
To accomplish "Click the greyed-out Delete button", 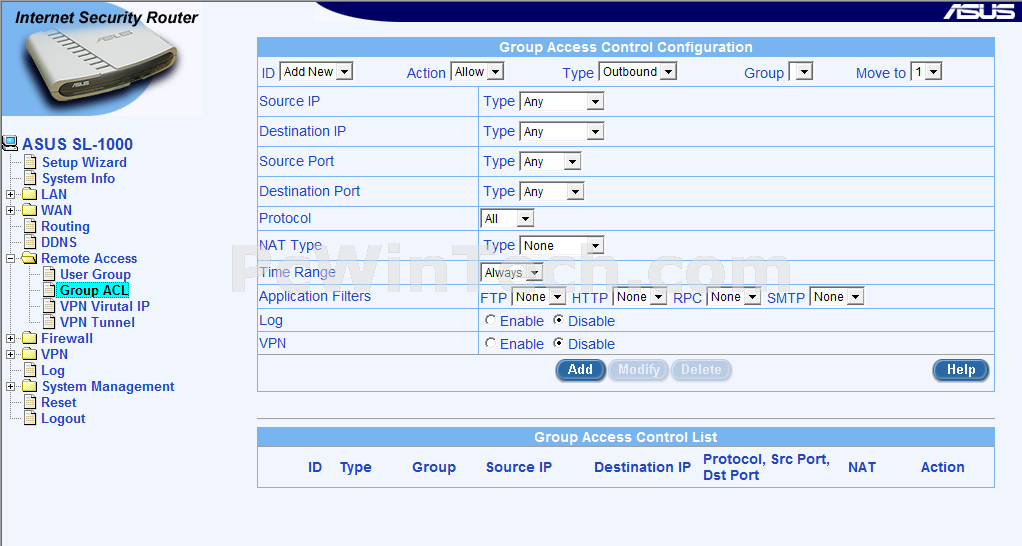I will tap(701, 369).
